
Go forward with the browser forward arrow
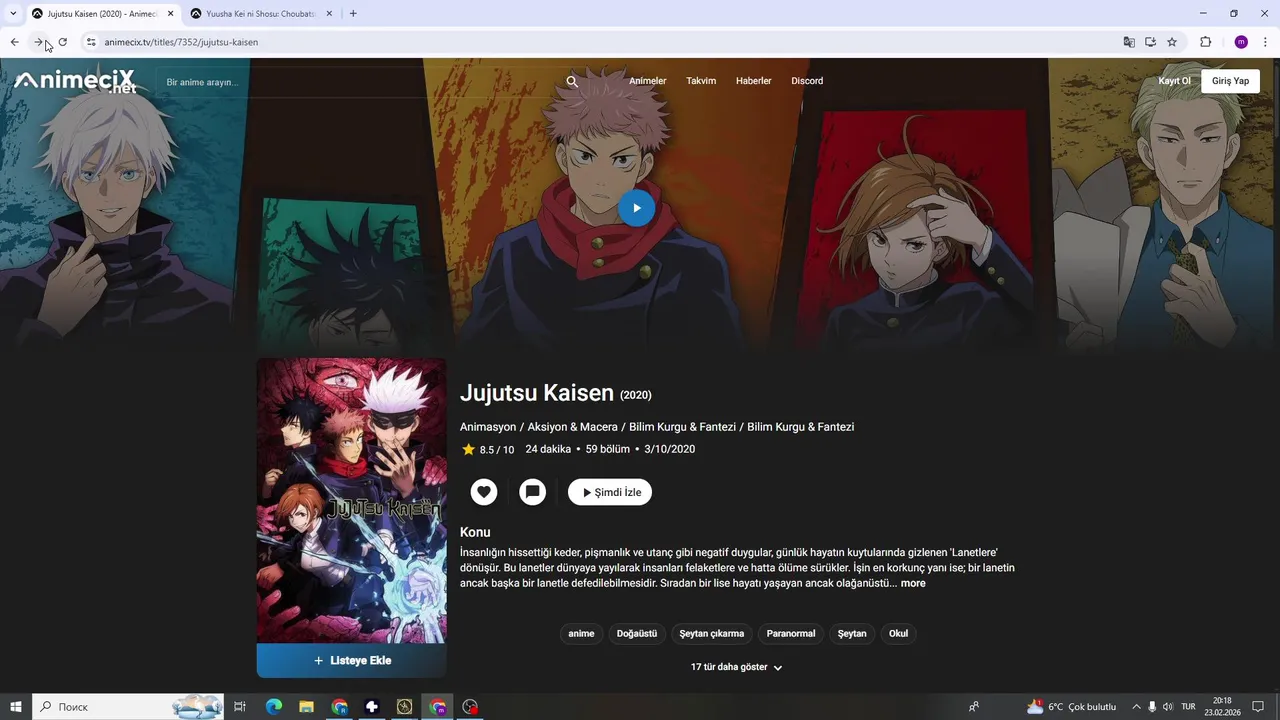[x=38, y=42]
